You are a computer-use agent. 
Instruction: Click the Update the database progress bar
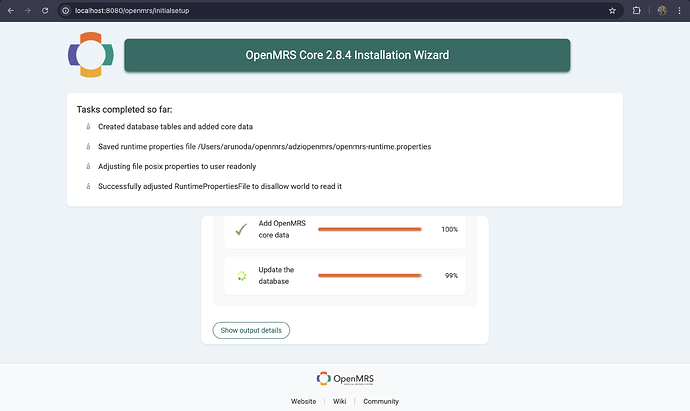click(x=370, y=276)
